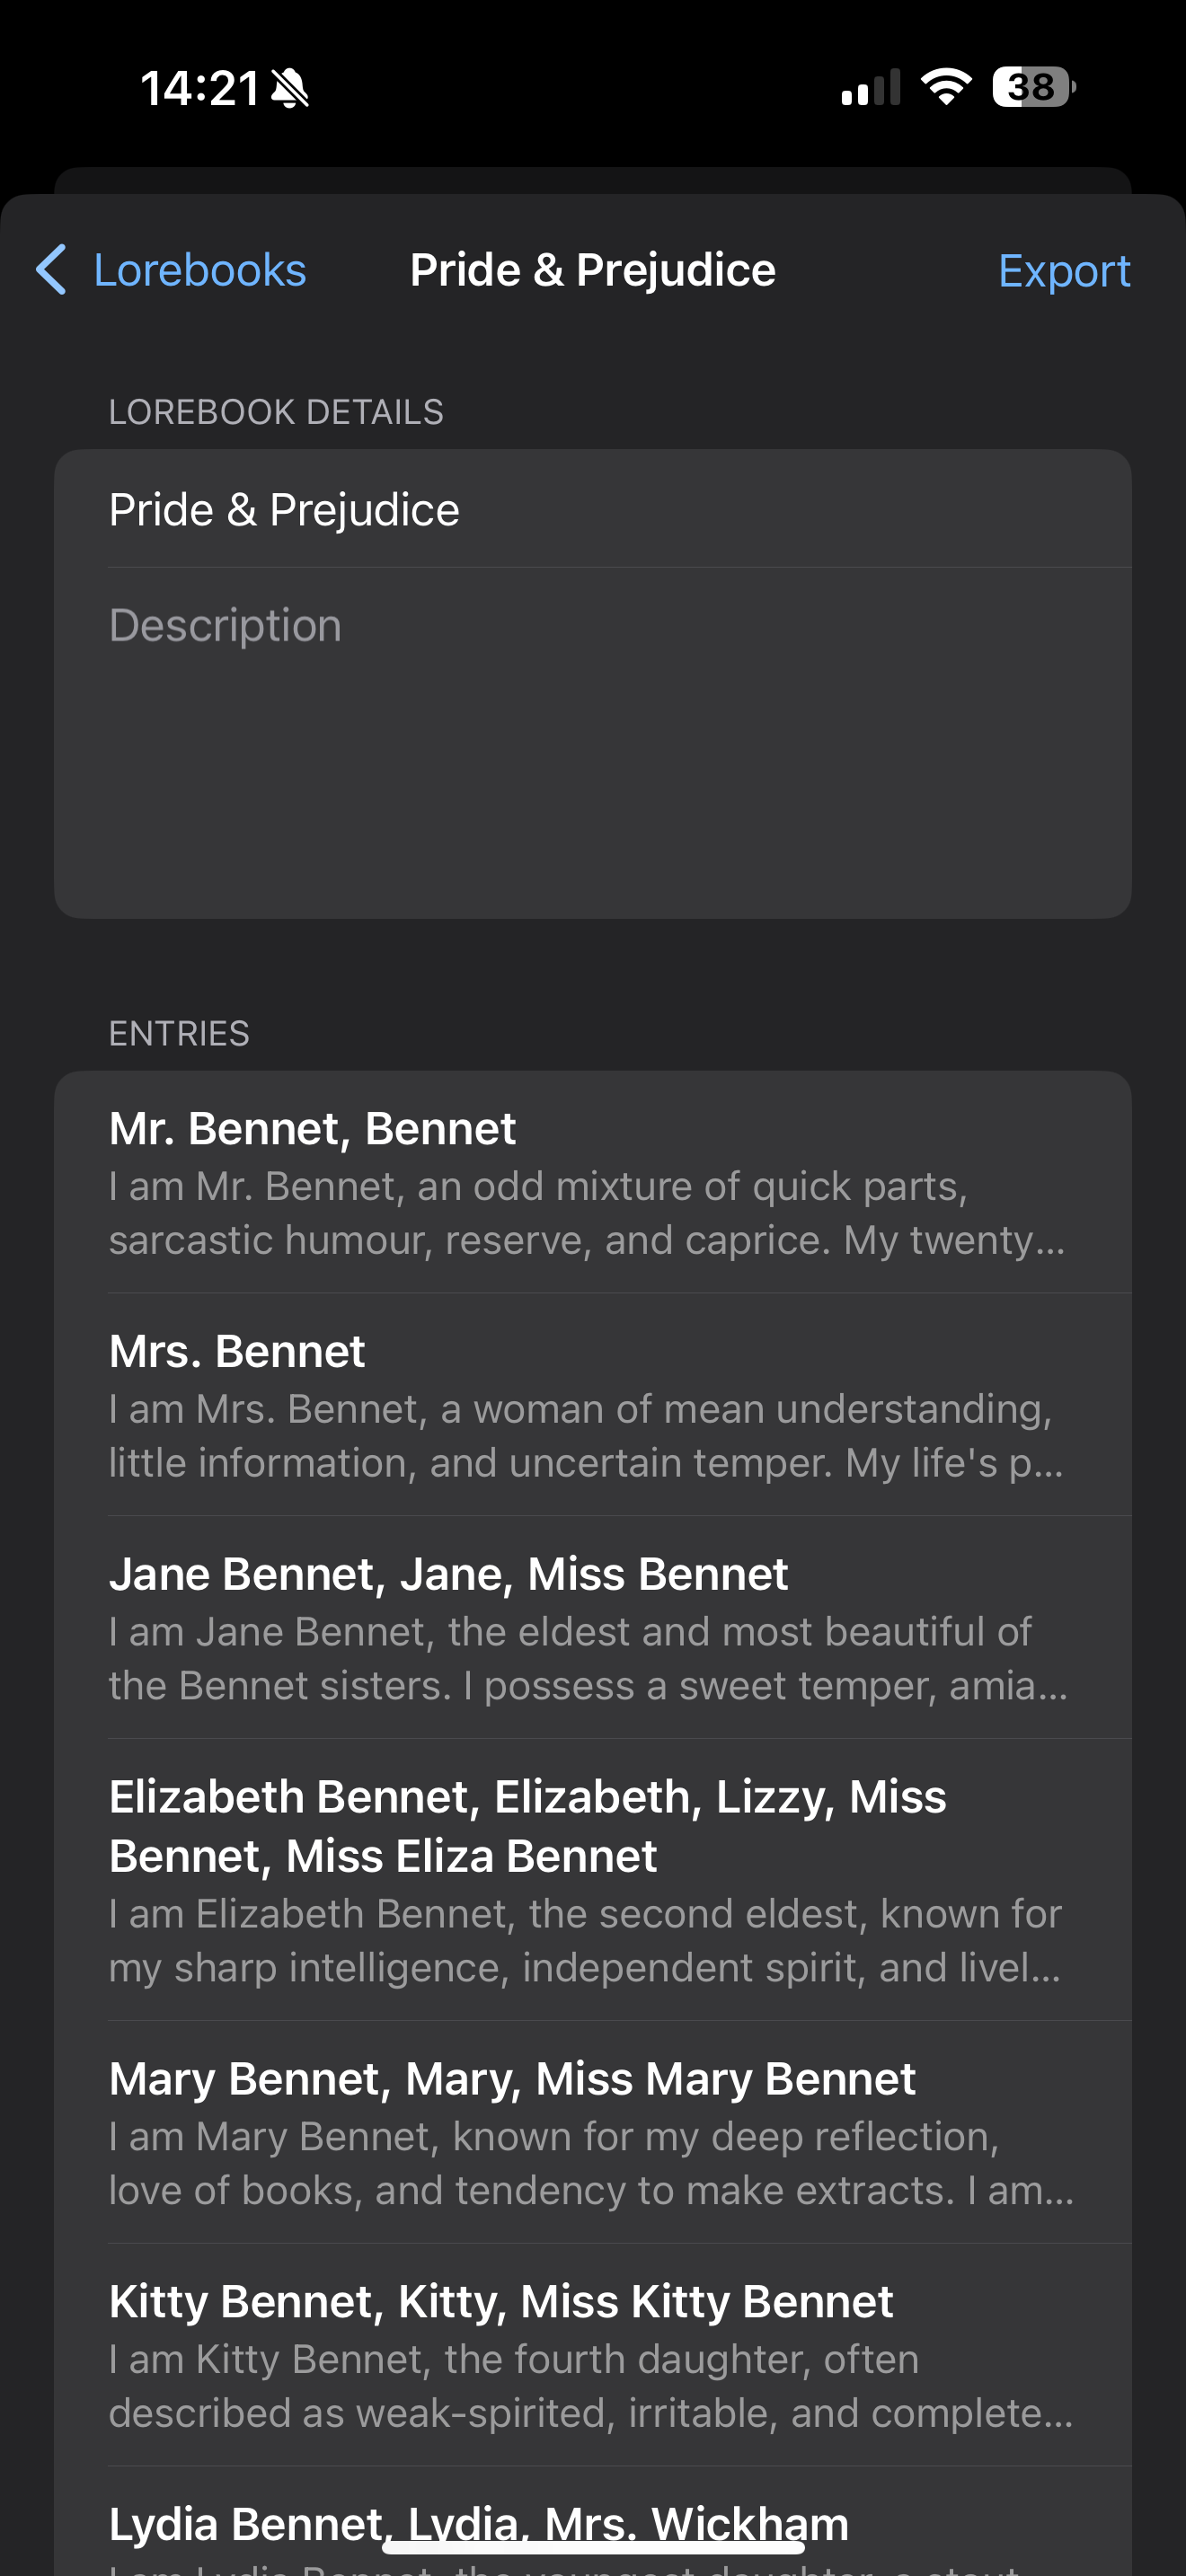Select the Jane Bennet entry
Screen dimensions: 1186x2576
593,1628
